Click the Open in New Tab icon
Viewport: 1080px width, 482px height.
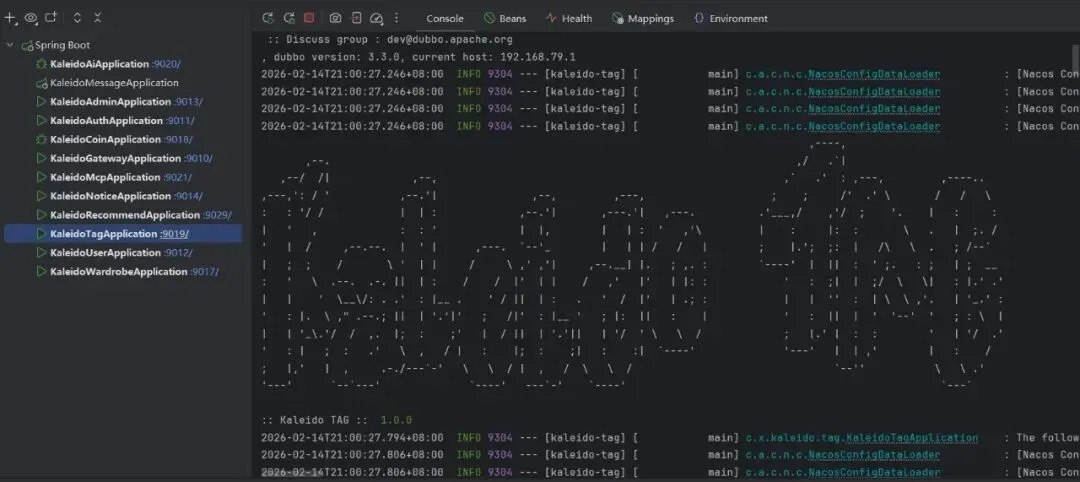click(x=51, y=18)
